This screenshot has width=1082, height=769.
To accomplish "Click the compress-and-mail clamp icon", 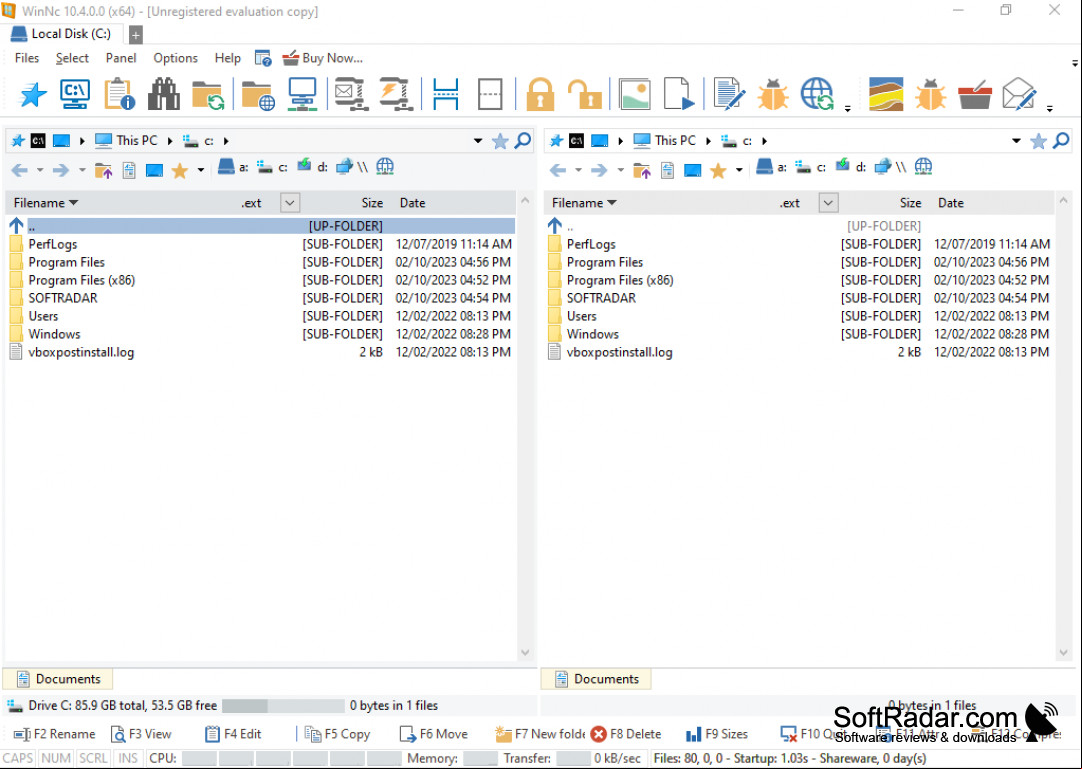I will point(351,94).
